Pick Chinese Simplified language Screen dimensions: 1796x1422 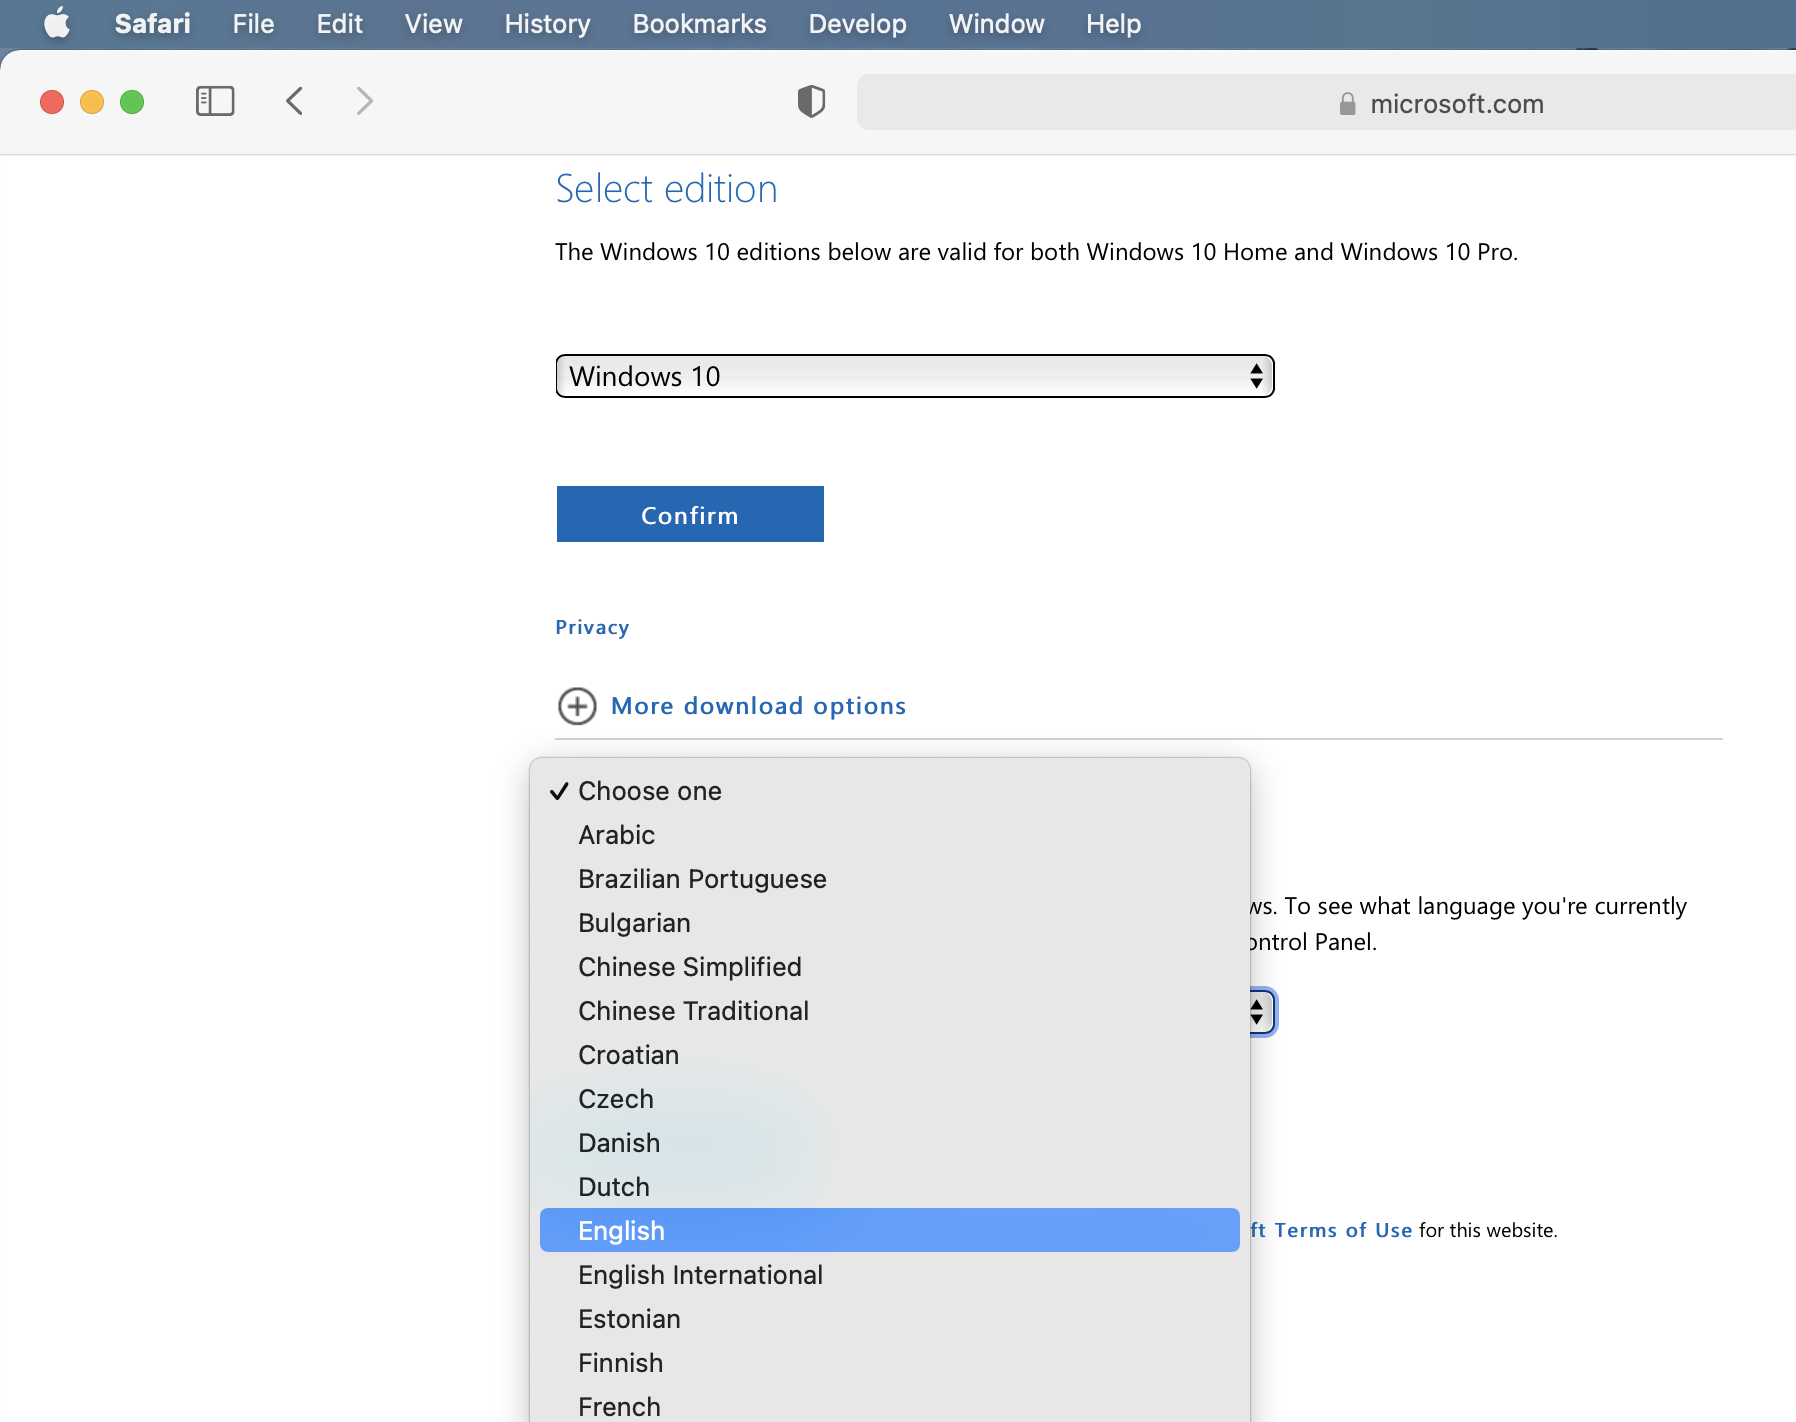(x=890, y=967)
